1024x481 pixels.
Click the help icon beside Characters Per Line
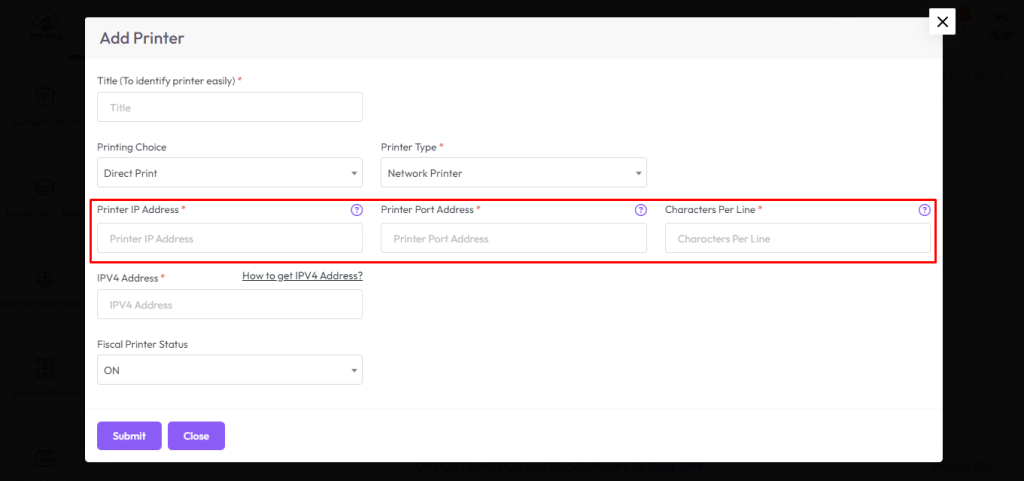924,210
